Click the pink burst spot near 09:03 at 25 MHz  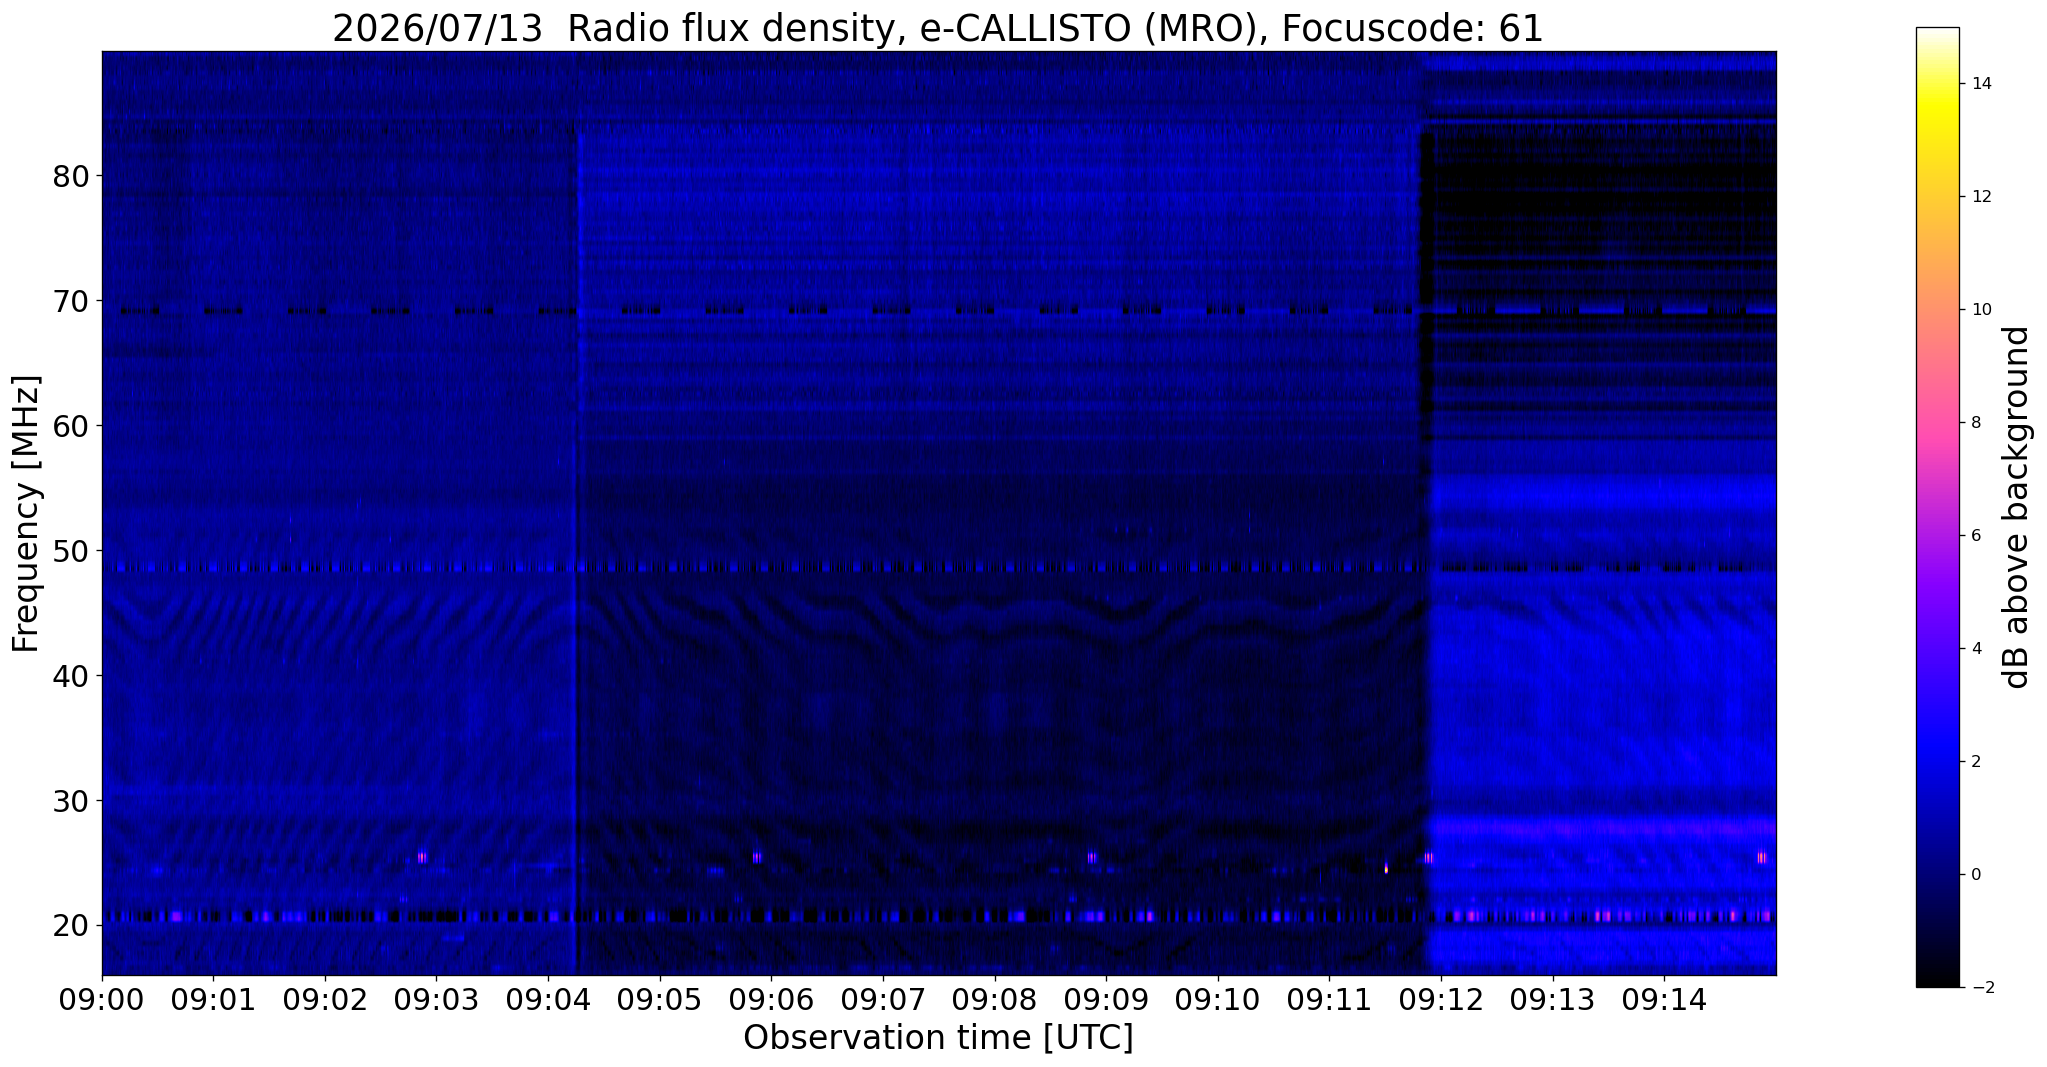[422, 857]
